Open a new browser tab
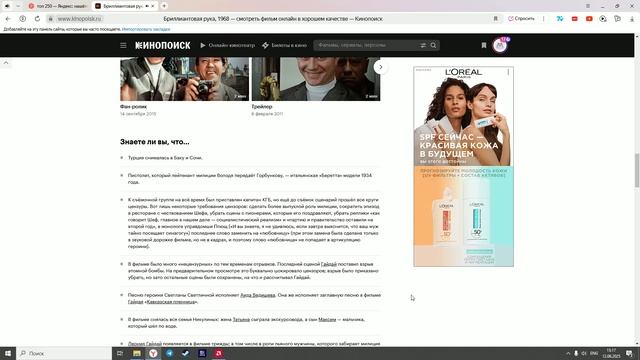640x360 pixels. click(164, 6)
